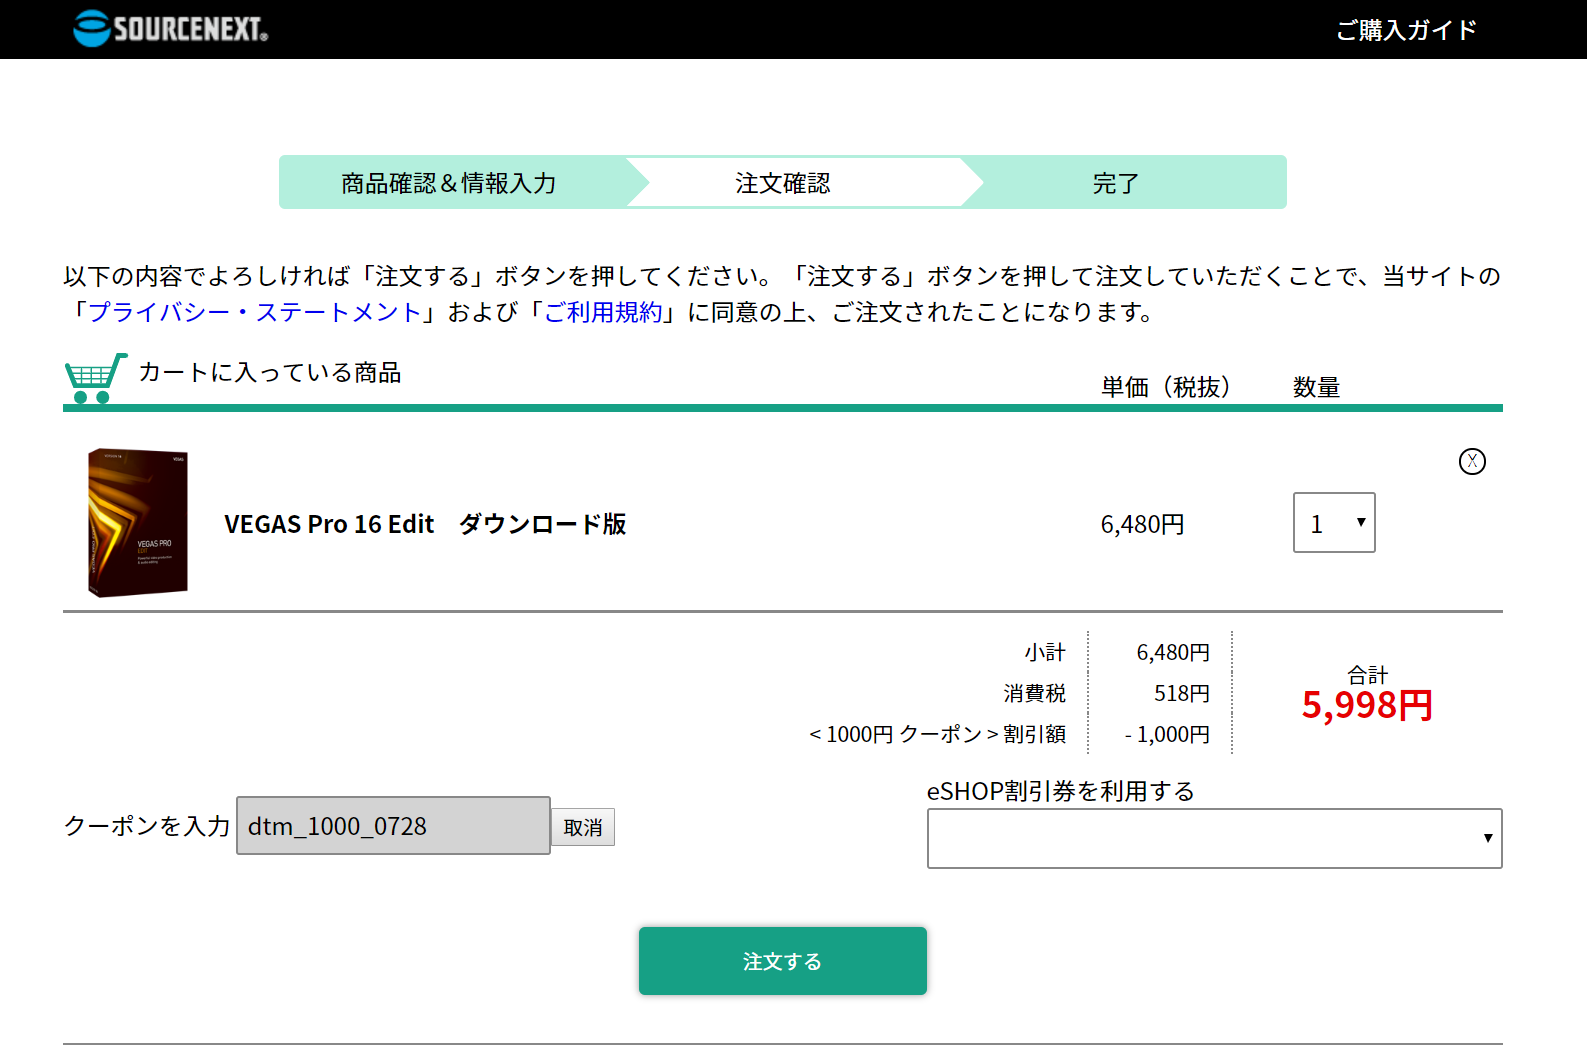This screenshot has width=1587, height=1045.
Task: Click the SOURCENEXT logo
Action: (x=171, y=28)
